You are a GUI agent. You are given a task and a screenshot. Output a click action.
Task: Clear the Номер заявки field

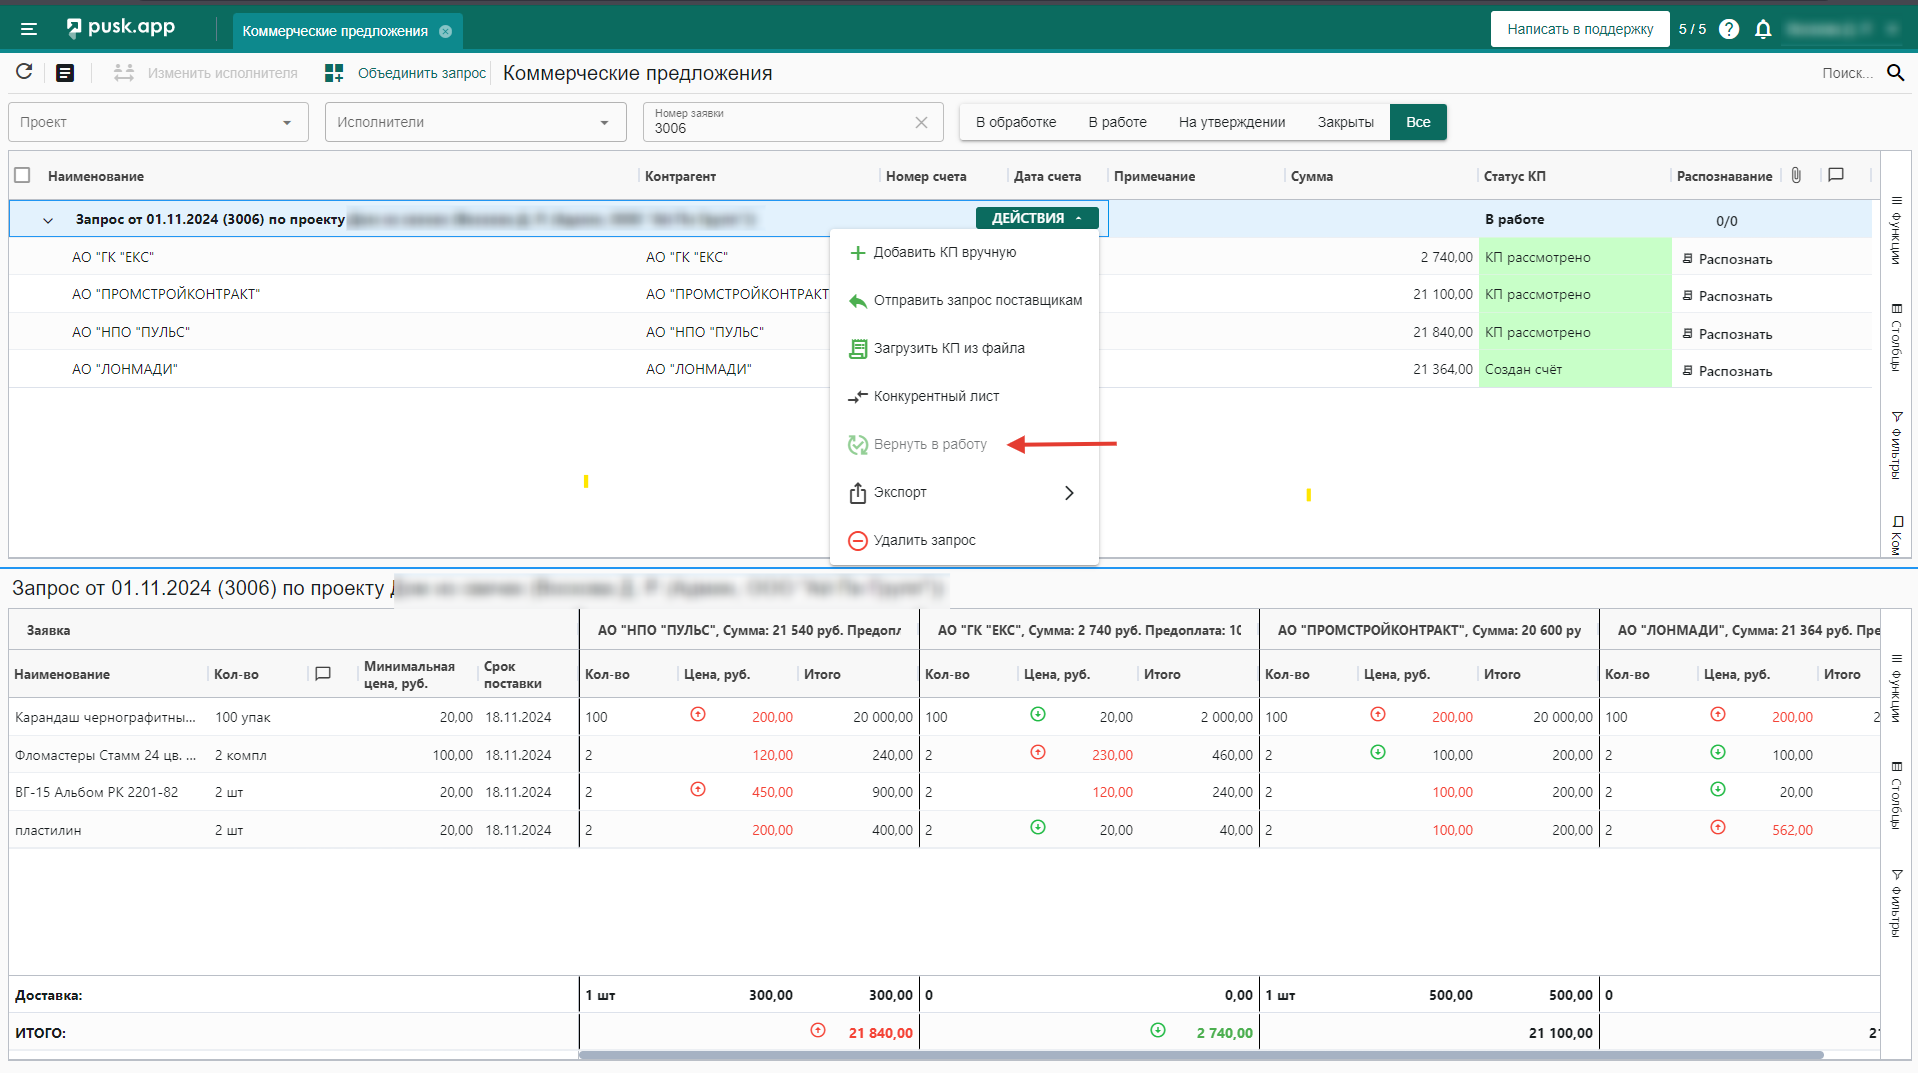coord(921,122)
